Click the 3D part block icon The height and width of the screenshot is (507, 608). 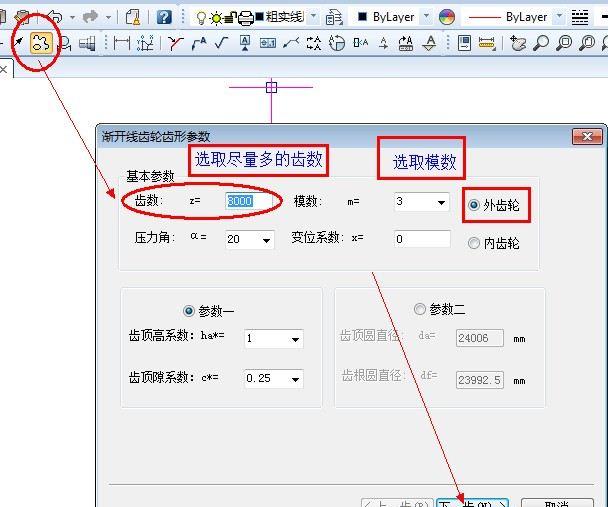pyautogui.click(x=87, y=43)
